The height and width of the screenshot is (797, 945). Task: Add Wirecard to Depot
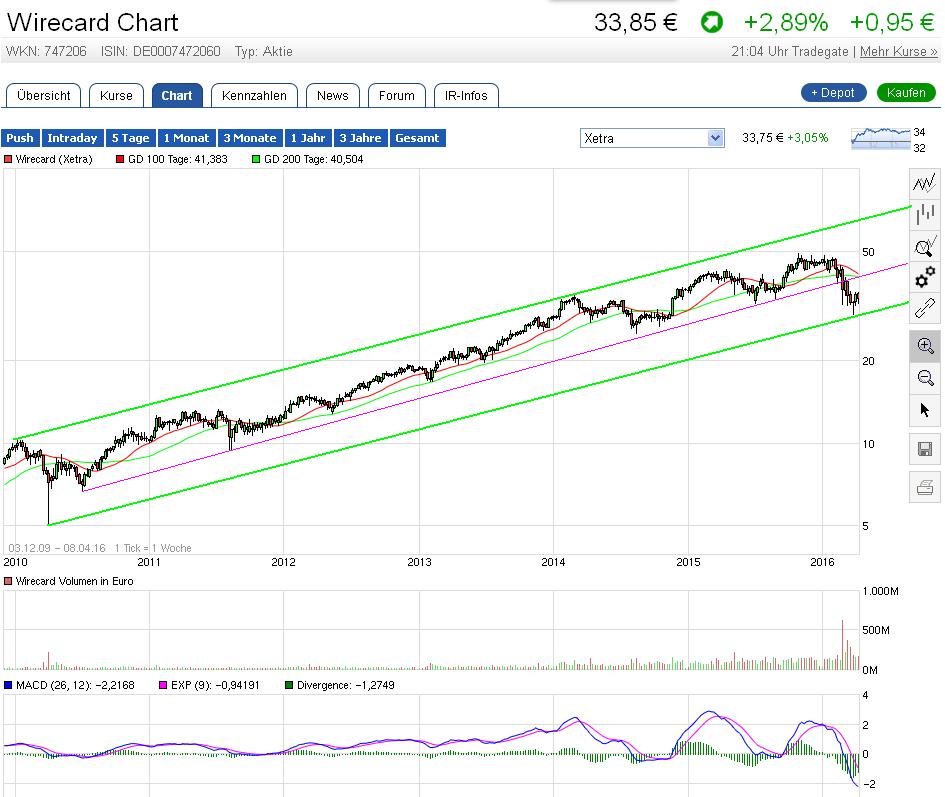pyautogui.click(x=833, y=91)
